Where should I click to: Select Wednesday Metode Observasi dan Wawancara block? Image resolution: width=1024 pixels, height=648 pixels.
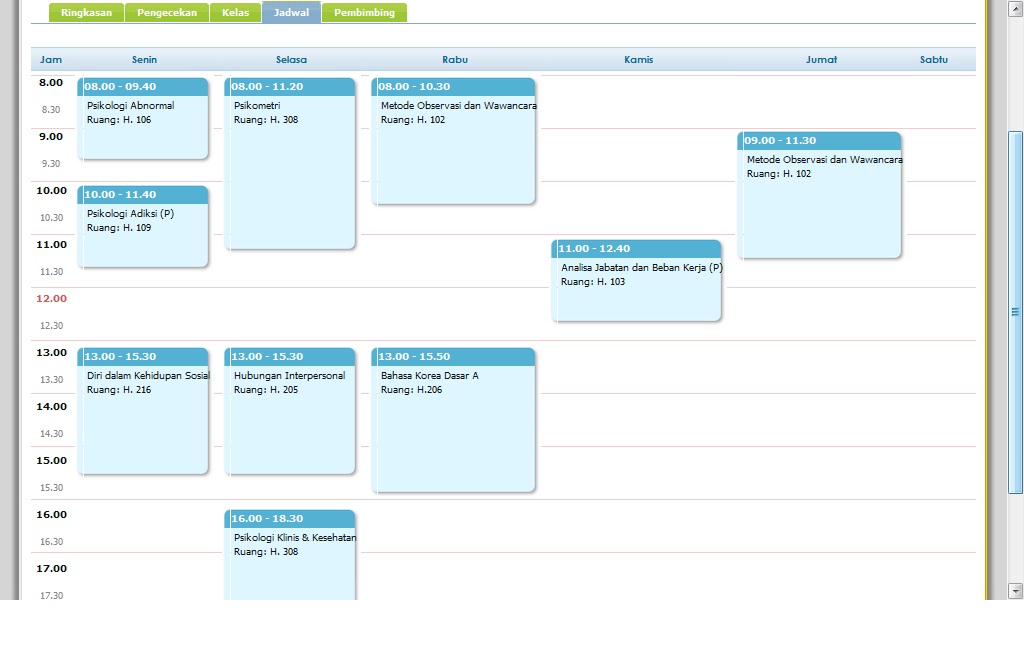pyautogui.click(x=453, y=141)
